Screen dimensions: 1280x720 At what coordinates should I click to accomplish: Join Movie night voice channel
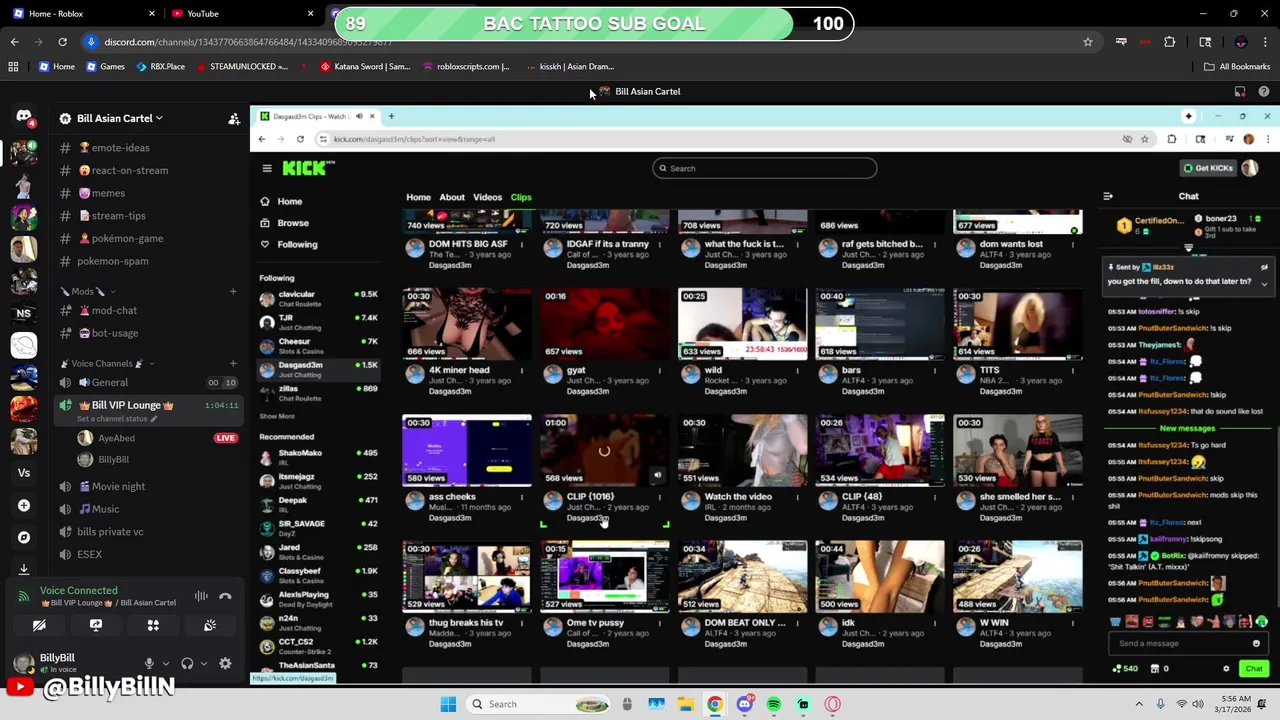coord(118,486)
